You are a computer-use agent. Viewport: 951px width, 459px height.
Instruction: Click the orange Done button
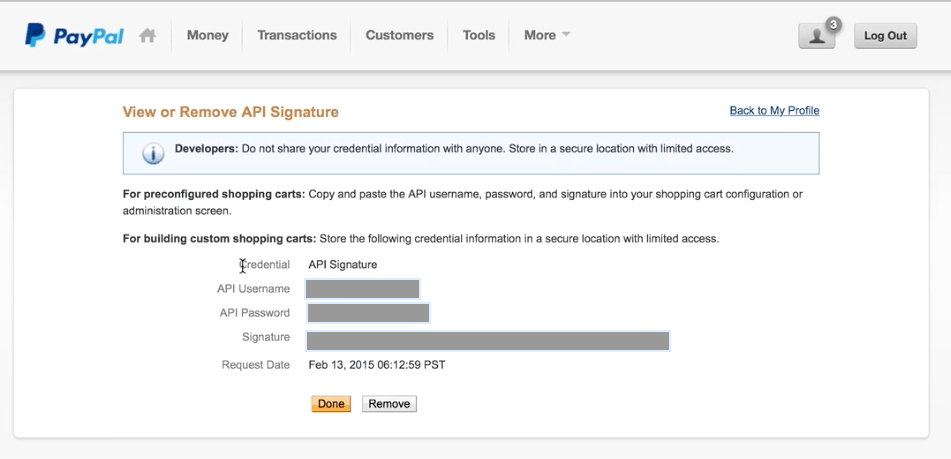[331, 404]
